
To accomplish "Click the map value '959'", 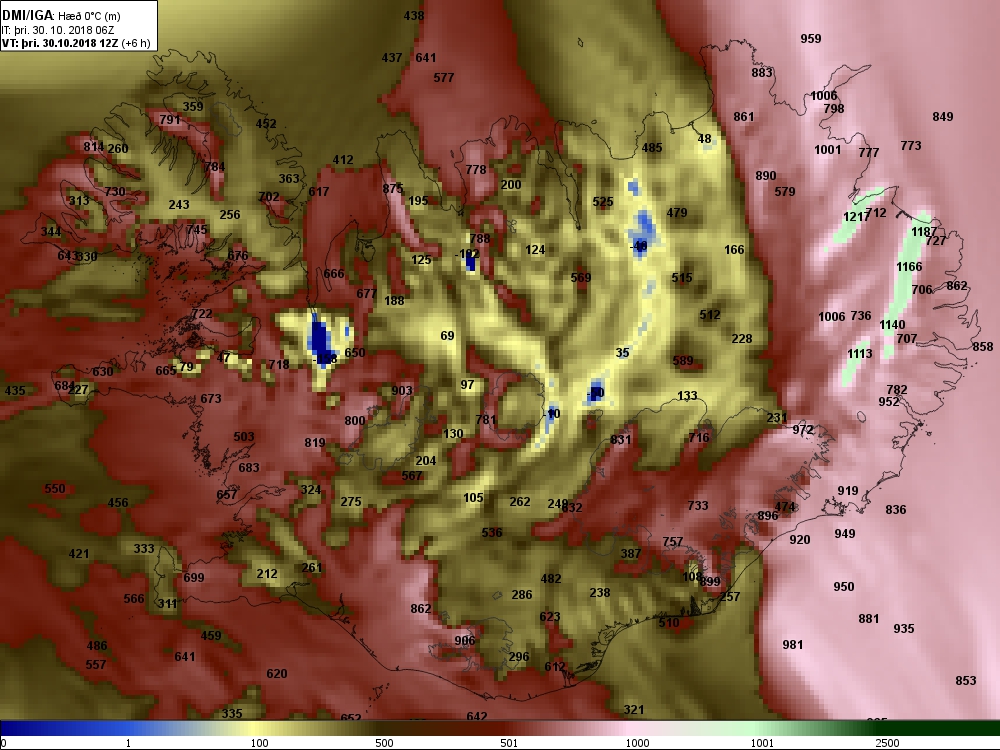I will 811,39.
